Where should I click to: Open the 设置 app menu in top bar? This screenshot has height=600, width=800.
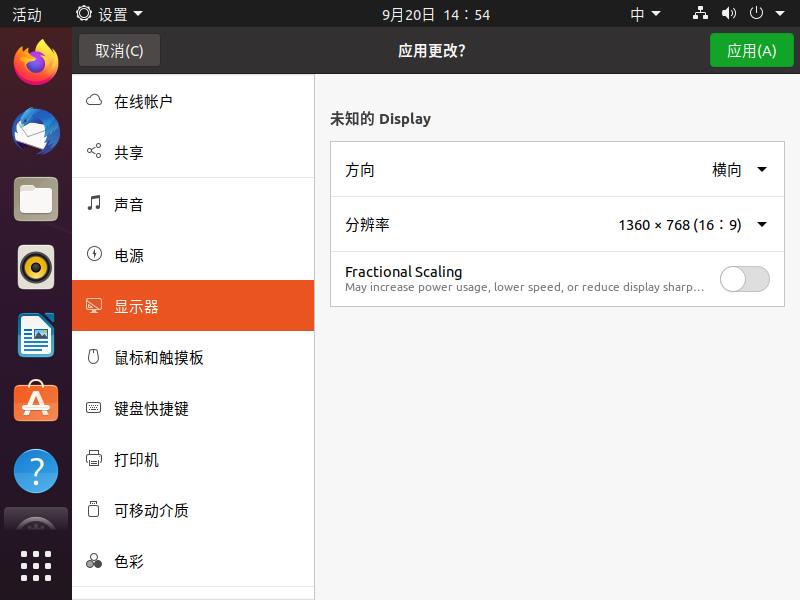point(109,14)
